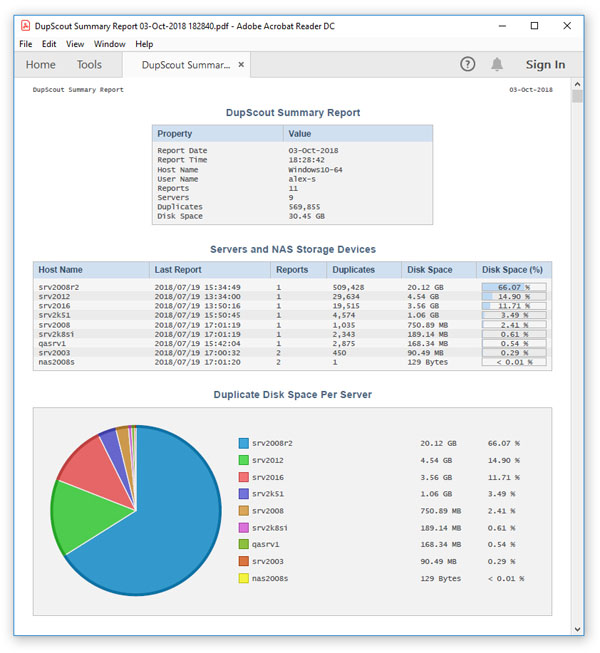The height and width of the screenshot is (653, 600).
Task: Minimize the Acrobat Reader window
Action: pyautogui.click(x=502, y=26)
